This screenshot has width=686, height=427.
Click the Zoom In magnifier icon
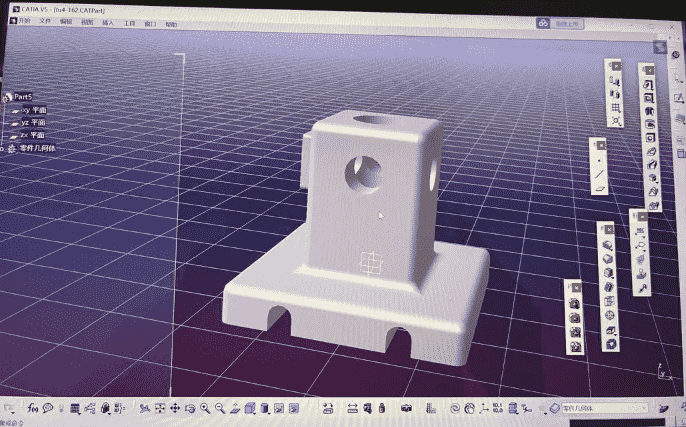(205, 408)
